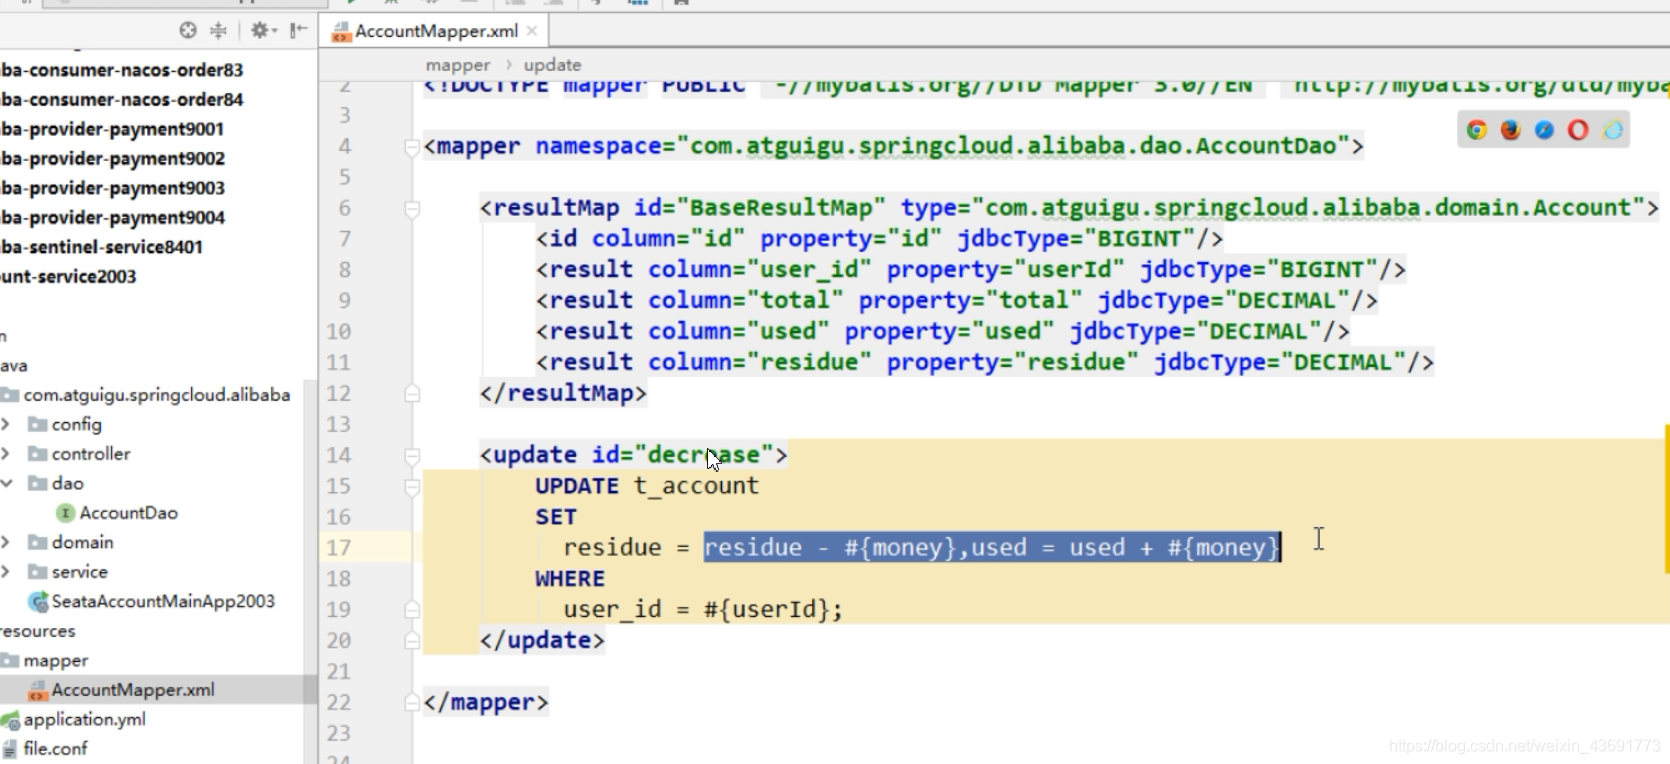The image size is (1670, 764).
Task: Select the mapper breadcrumb
Action: point(458,65)
